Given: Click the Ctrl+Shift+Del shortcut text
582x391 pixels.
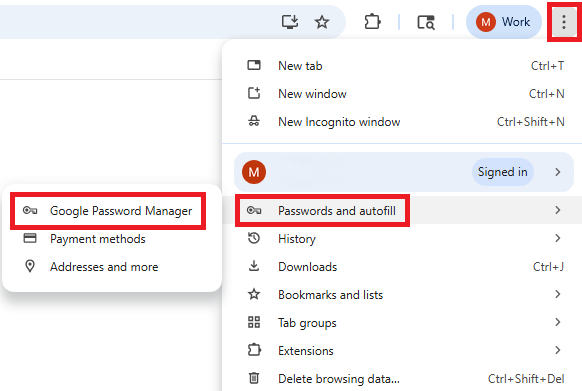Looking at the screenshot, I should coord(526,378).
